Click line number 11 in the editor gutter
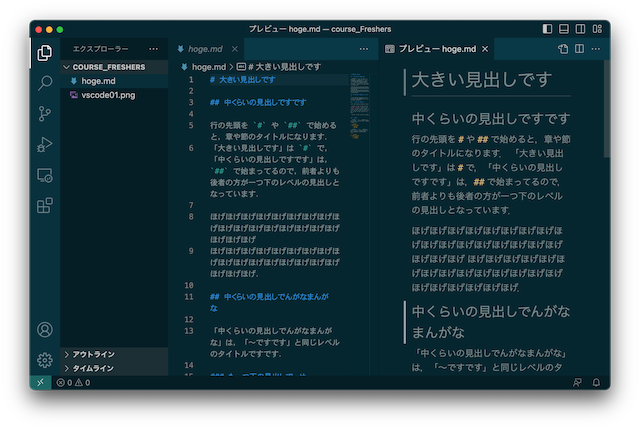640x429 pixels. [189, 297]
